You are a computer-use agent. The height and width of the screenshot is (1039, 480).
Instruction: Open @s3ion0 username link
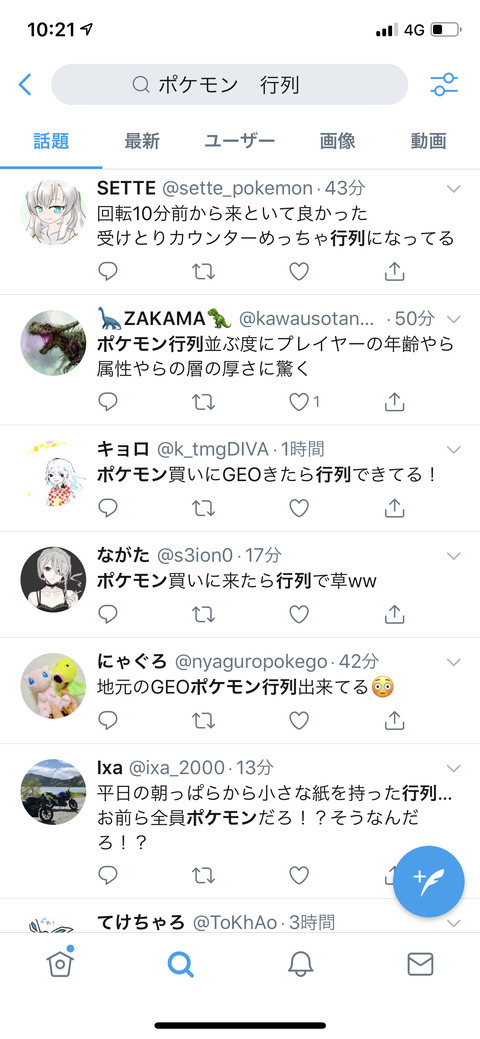point(198,555)
